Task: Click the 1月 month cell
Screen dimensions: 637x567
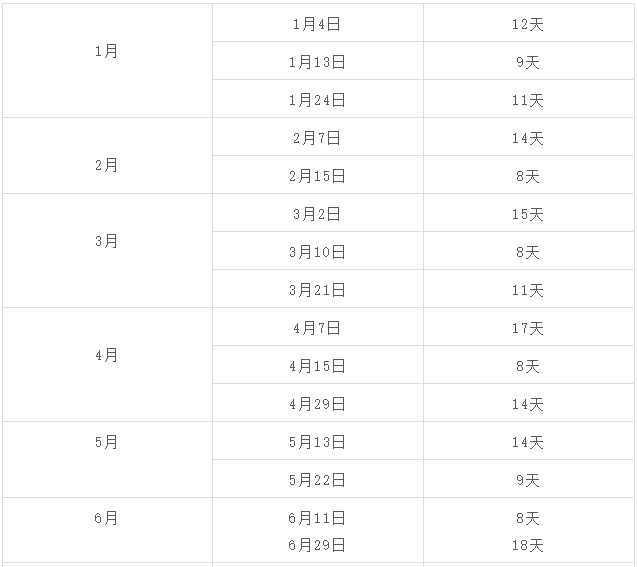Action: [107, 51]
